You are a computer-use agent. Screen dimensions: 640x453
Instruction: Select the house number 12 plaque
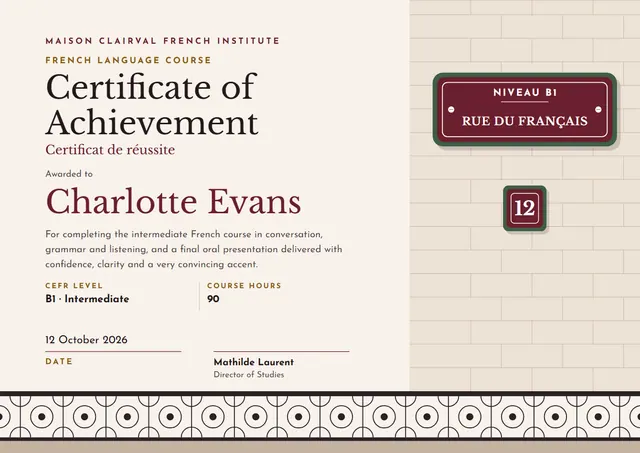coord(525,209)
